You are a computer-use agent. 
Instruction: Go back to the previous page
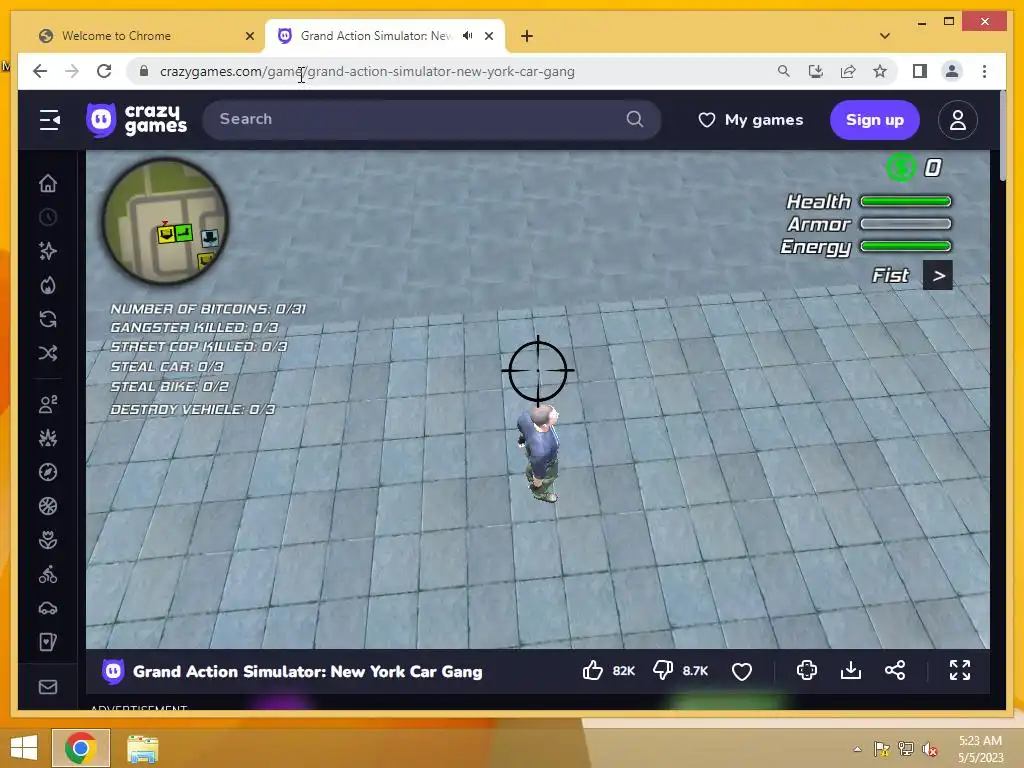pos(40,71)
